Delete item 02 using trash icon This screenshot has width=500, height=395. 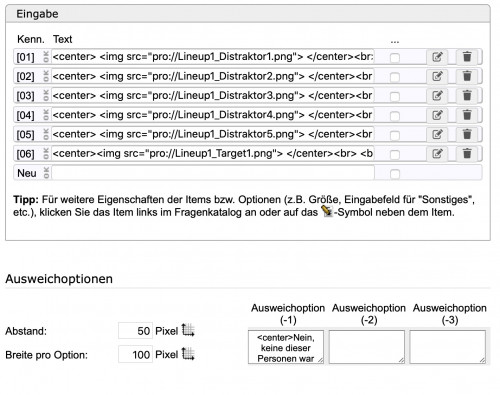pyautogui.click(x=467, y=76)
